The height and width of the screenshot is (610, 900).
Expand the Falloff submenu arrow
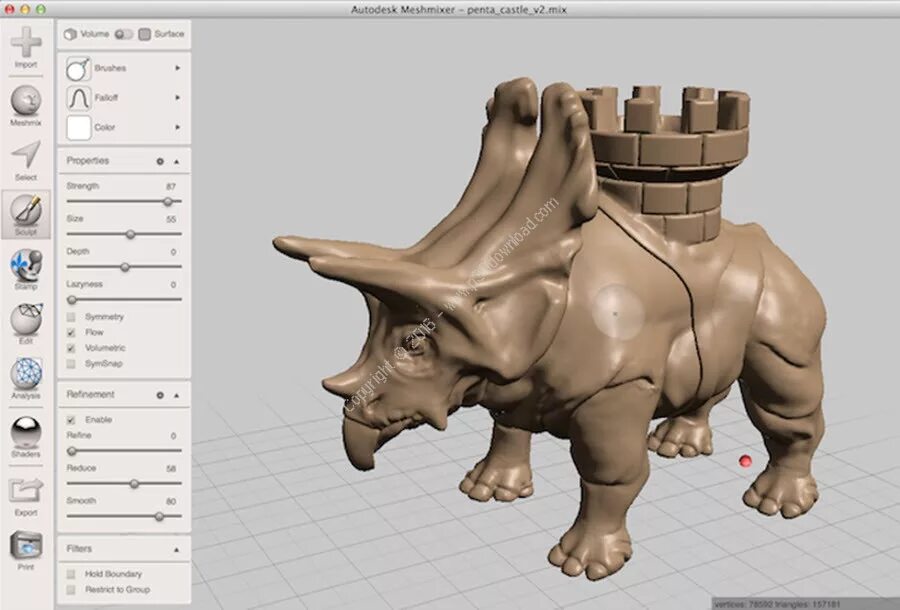click(x=177, y=98)
